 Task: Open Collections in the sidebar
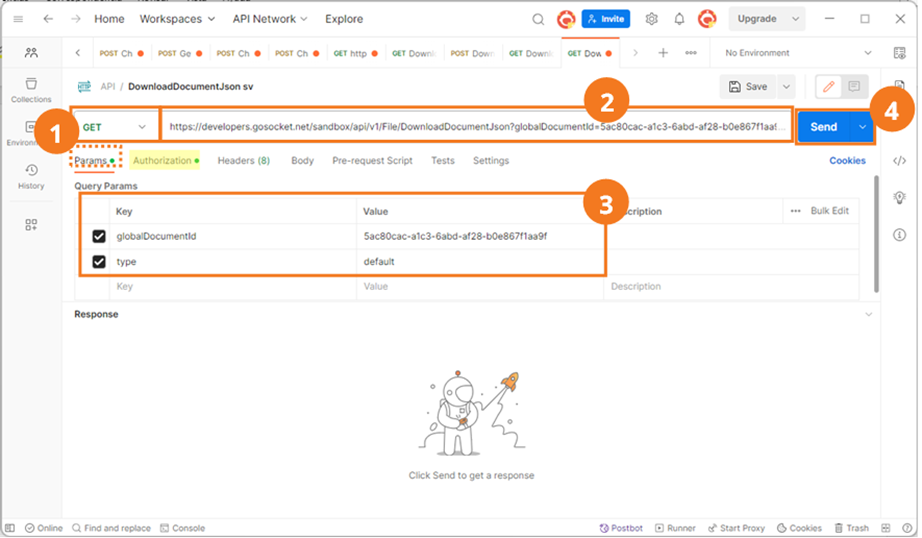31,91
